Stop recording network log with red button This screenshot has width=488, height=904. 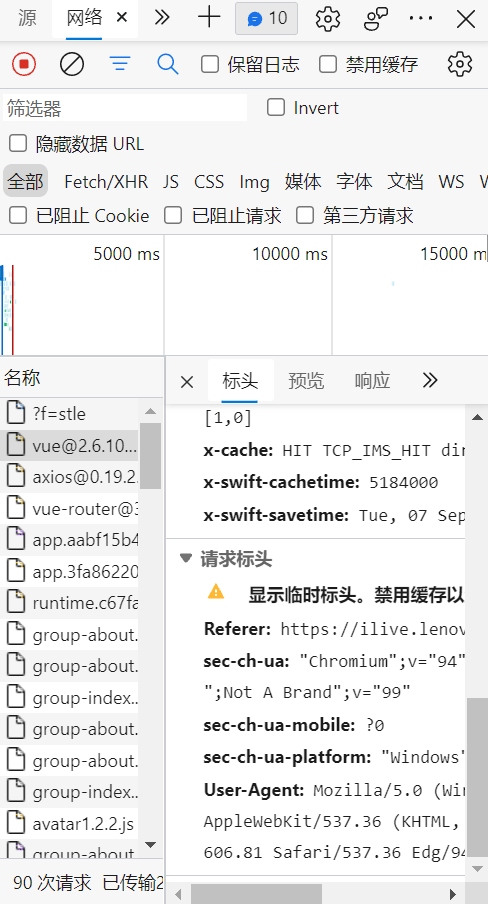24,63
